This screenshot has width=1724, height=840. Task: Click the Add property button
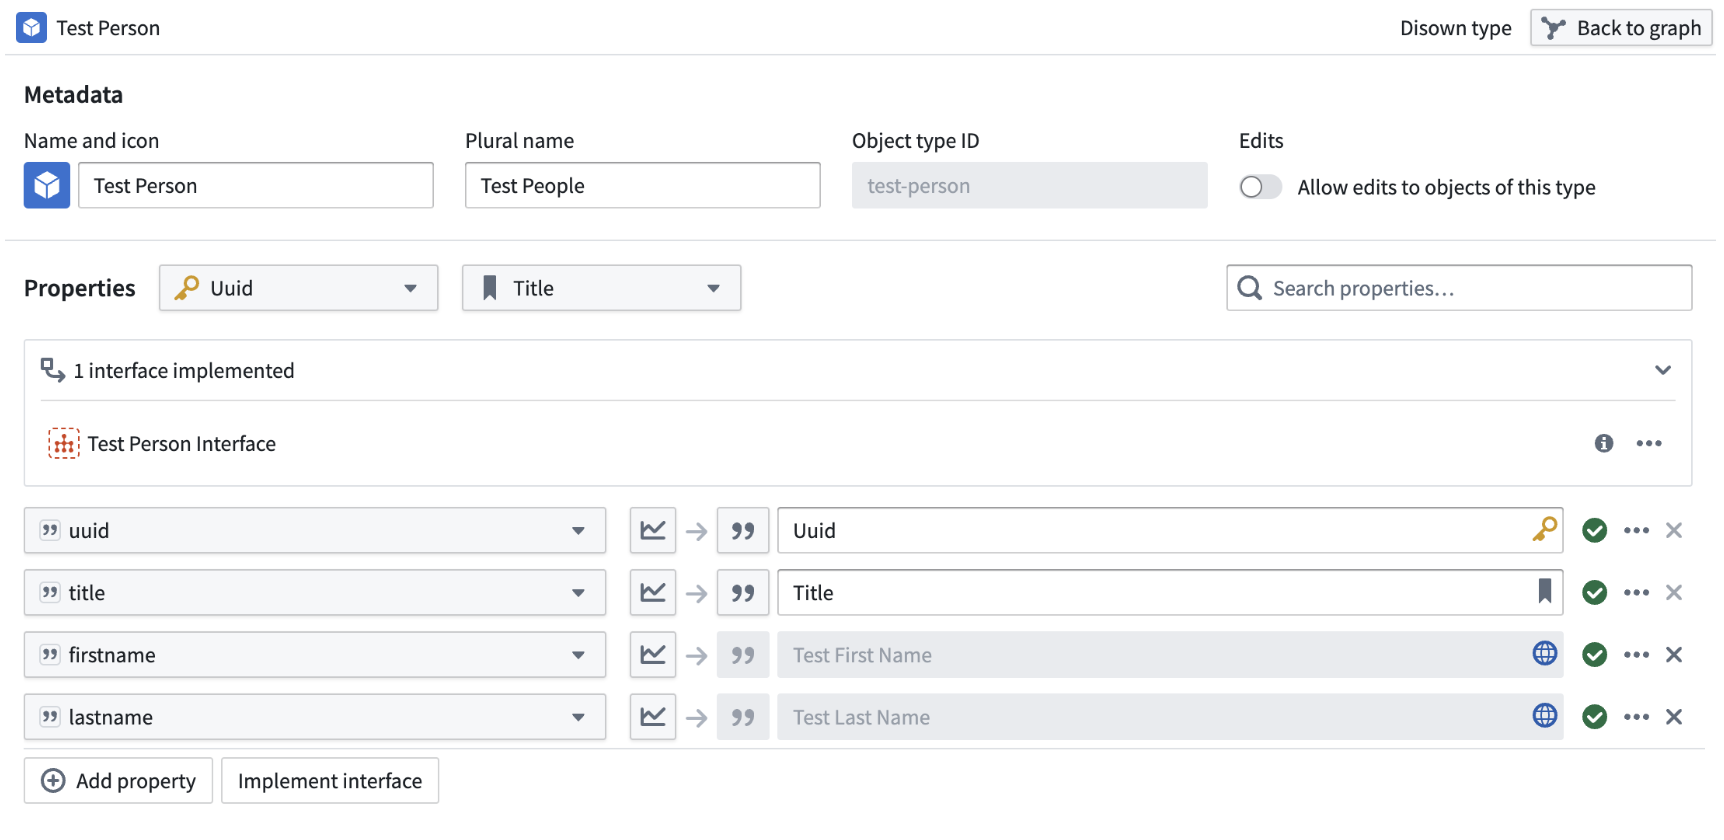(x=118, y=780)
